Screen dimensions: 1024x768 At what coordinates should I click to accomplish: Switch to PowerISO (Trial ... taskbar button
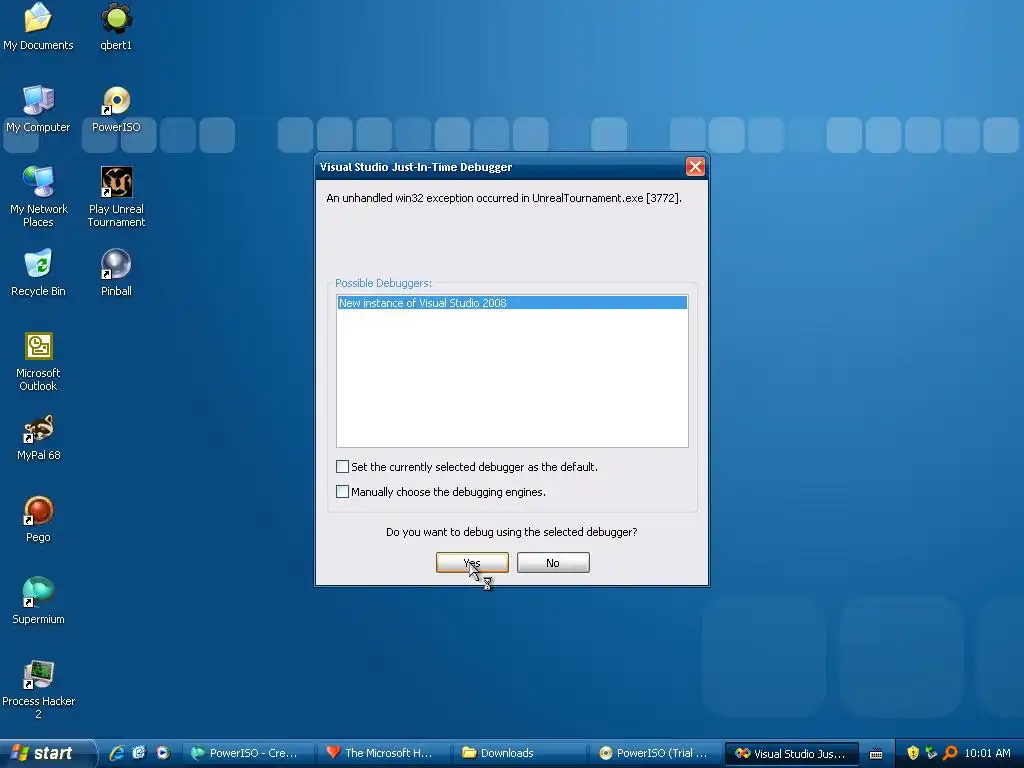[x=656, y=753]
